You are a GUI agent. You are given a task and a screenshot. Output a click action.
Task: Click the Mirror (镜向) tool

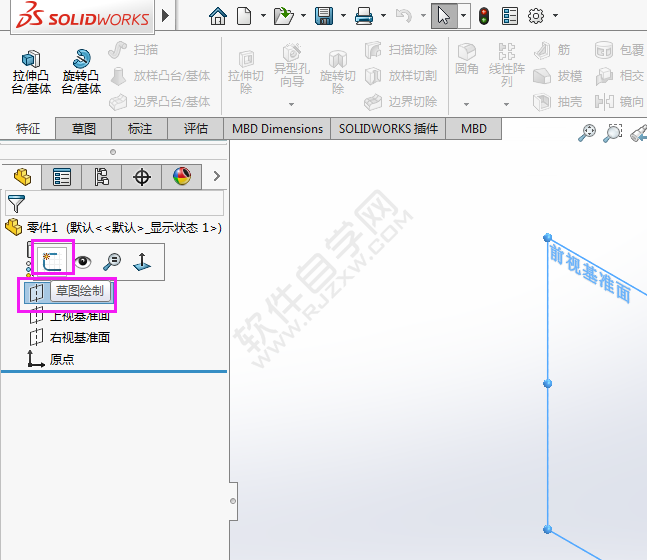coord(619,102)
